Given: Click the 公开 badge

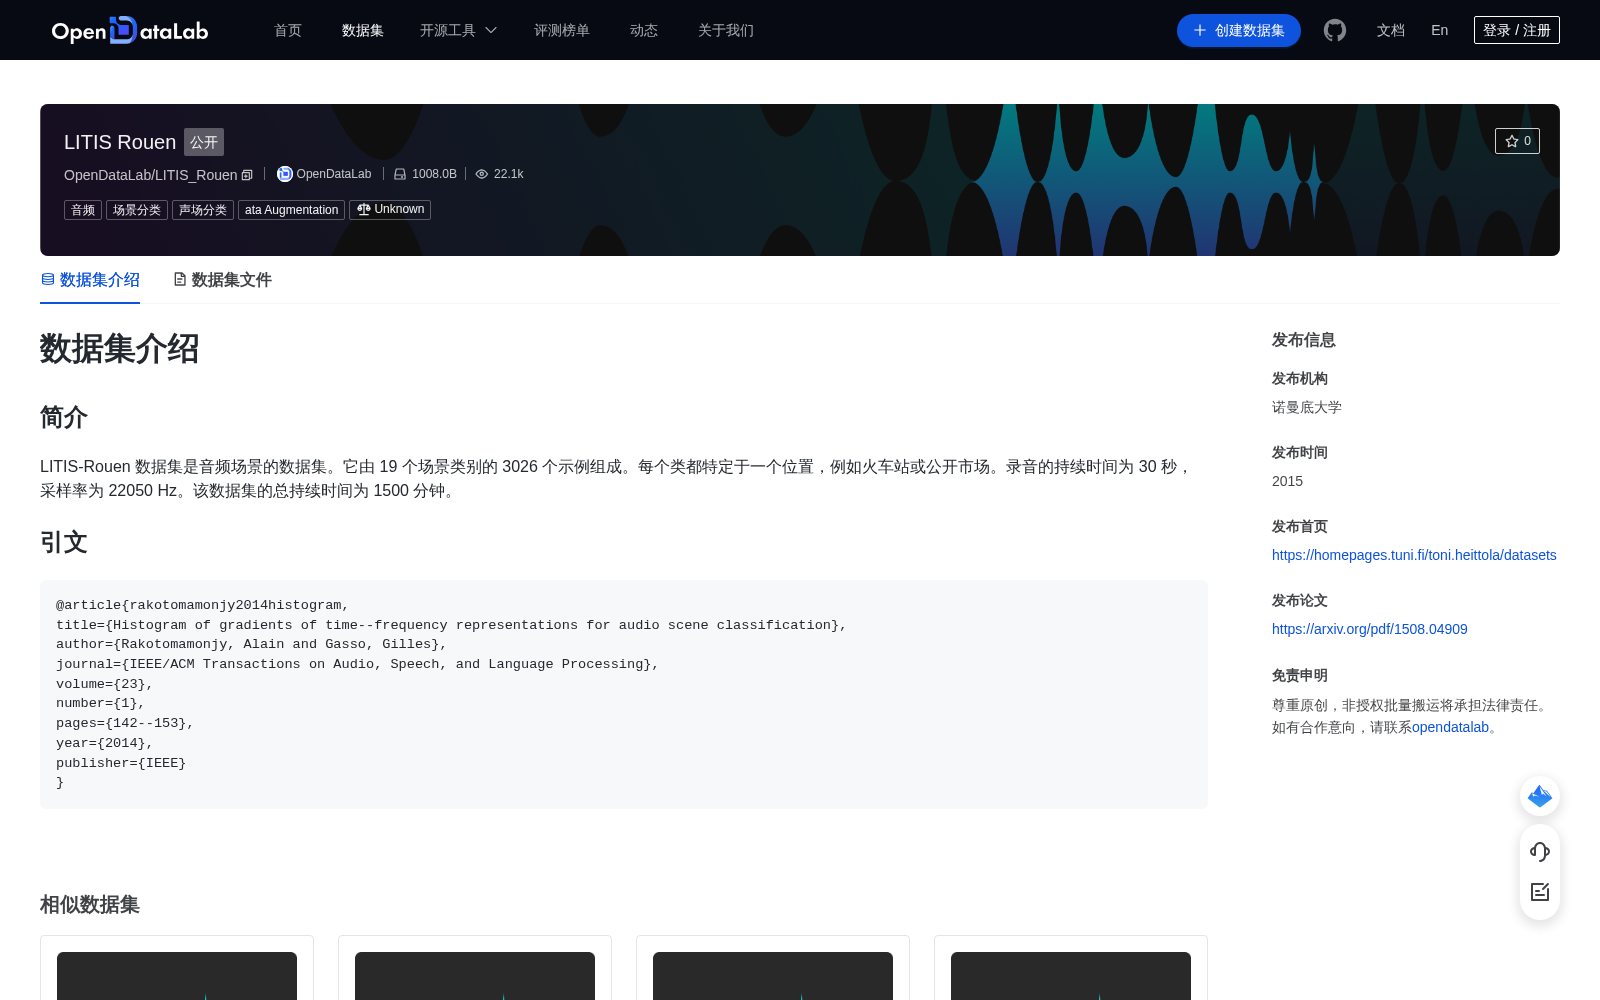Looking at the screenshot, I should [204, 142].
